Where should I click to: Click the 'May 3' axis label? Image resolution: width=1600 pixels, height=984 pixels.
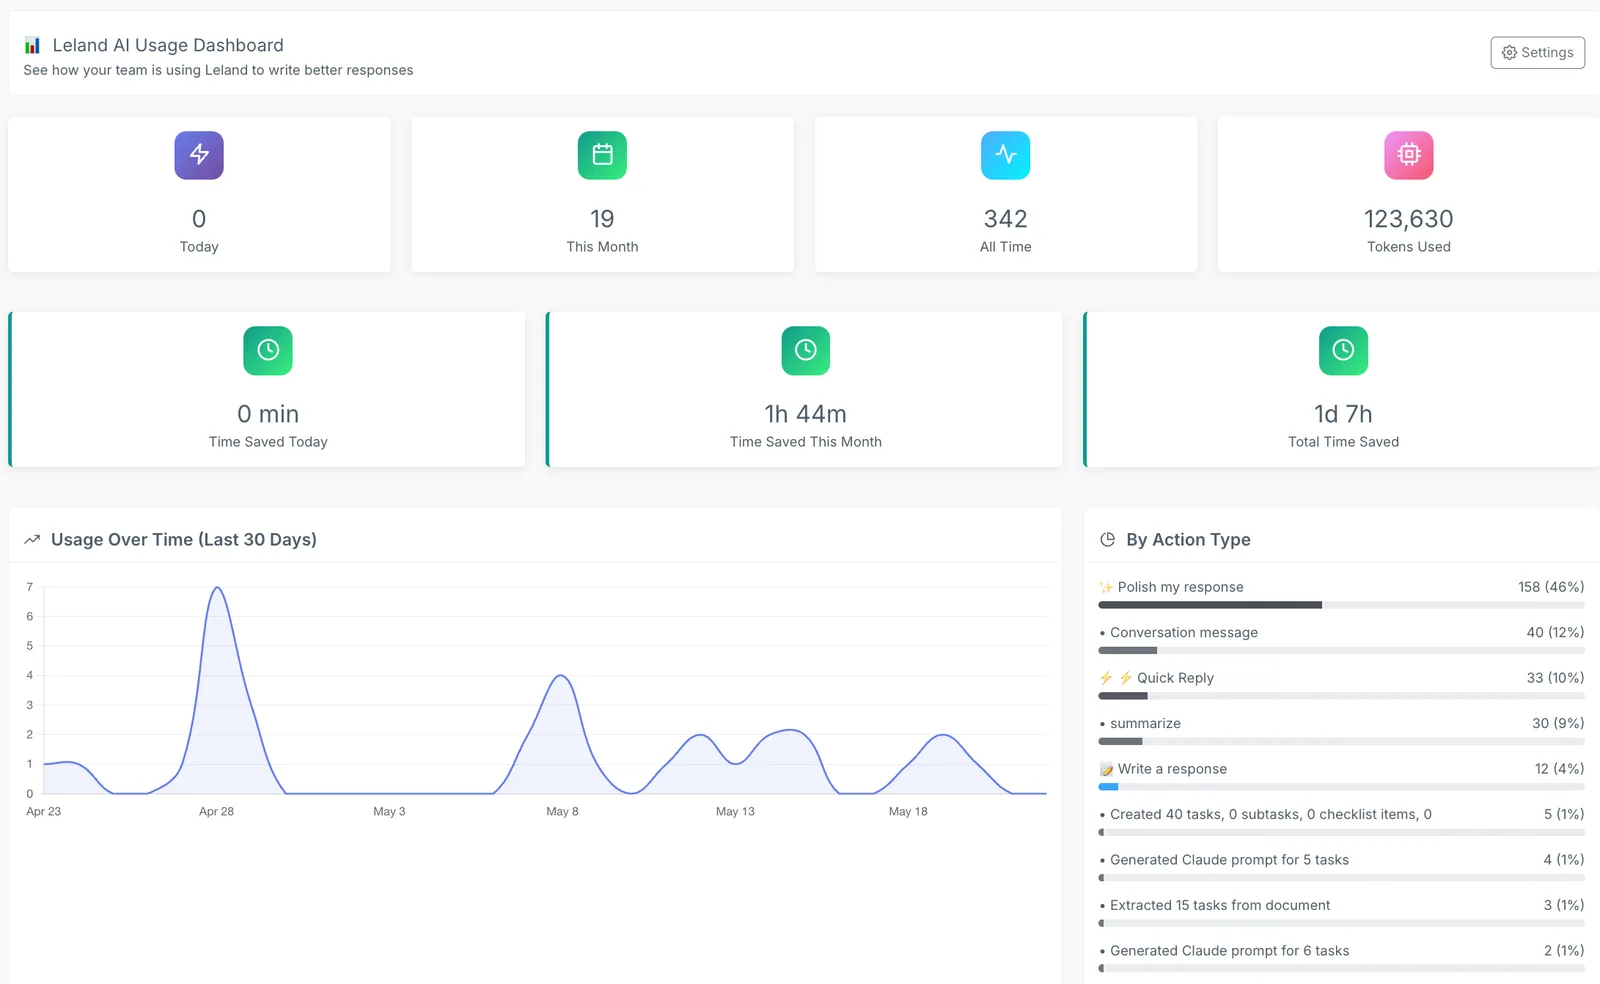389,812
